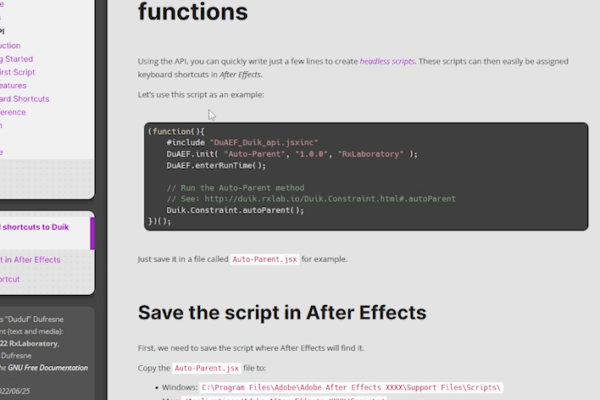Jump to the 'in After Effects' section link
Viewport: 600px width, 400px height.
(33, 259)
